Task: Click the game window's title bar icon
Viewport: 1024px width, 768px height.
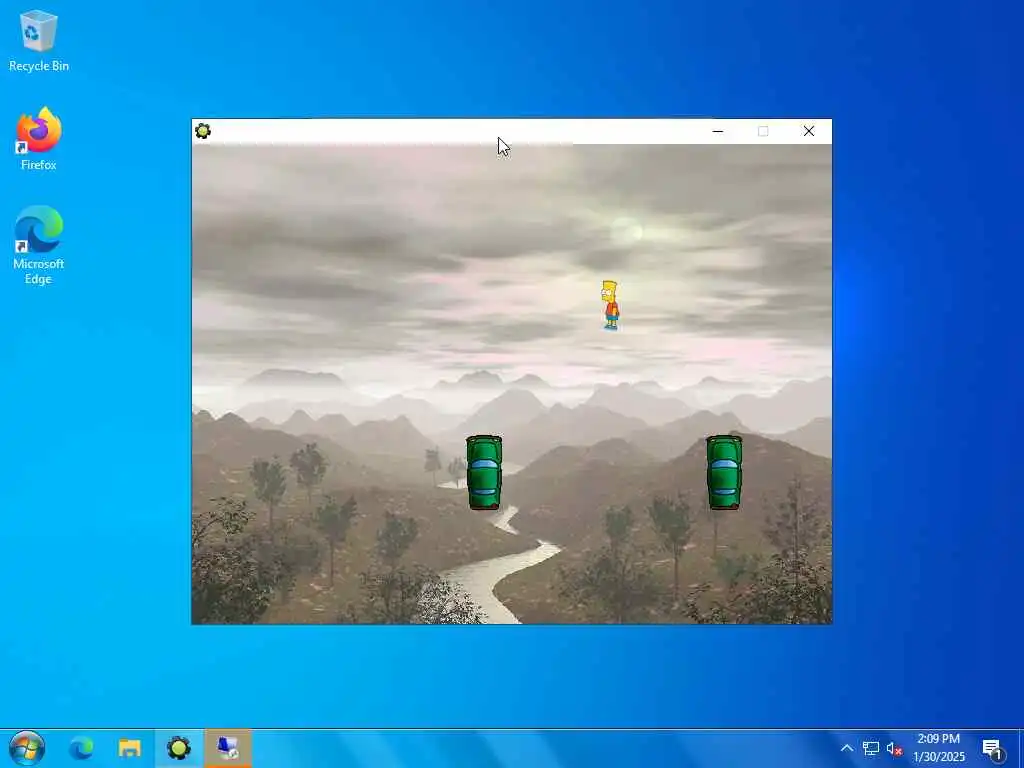Action: tap(202, 131)
